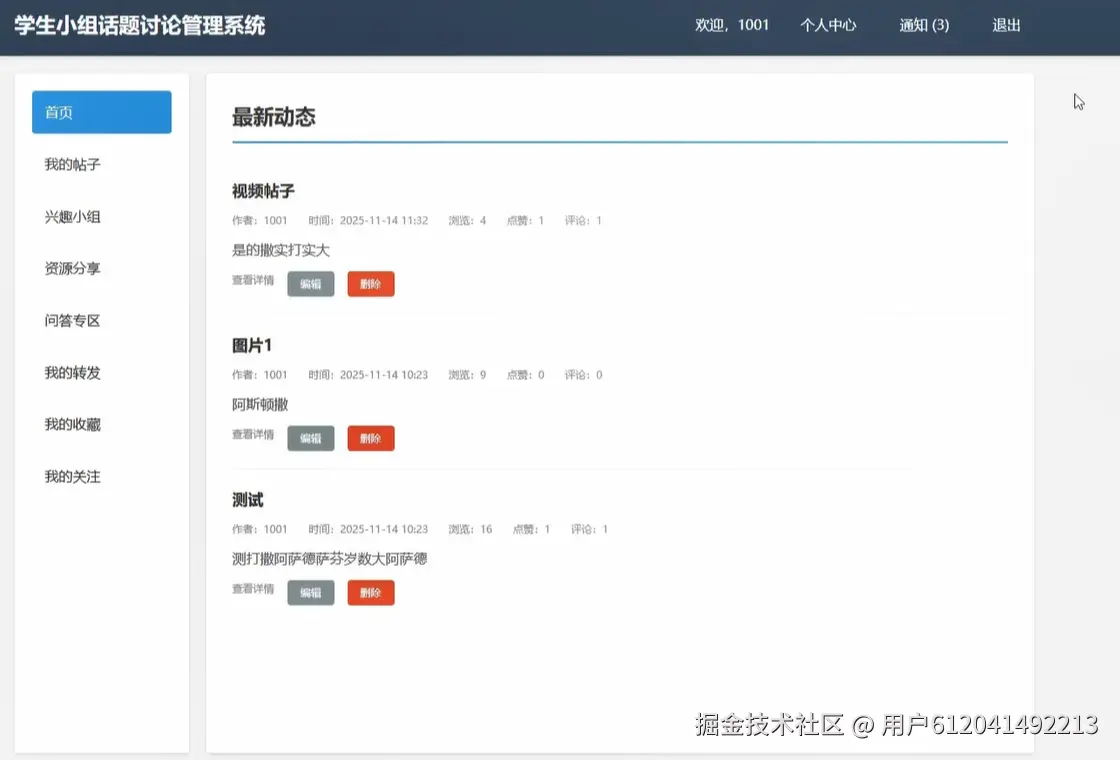The height and width of the screenshot is (760, 1120).
Task: Enter the 问答专区 Q&A section
Action: point(70,320)
